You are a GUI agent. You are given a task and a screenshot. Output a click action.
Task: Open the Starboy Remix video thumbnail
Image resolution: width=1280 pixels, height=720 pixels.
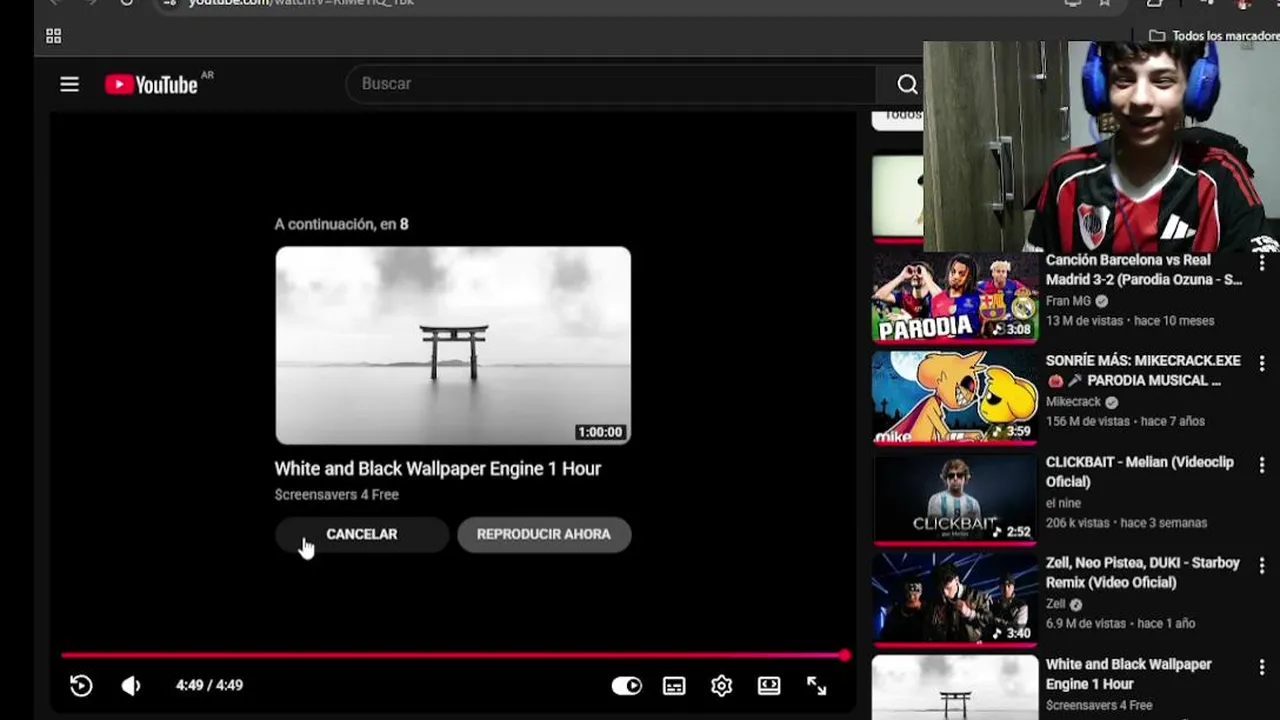coord(955,599)
